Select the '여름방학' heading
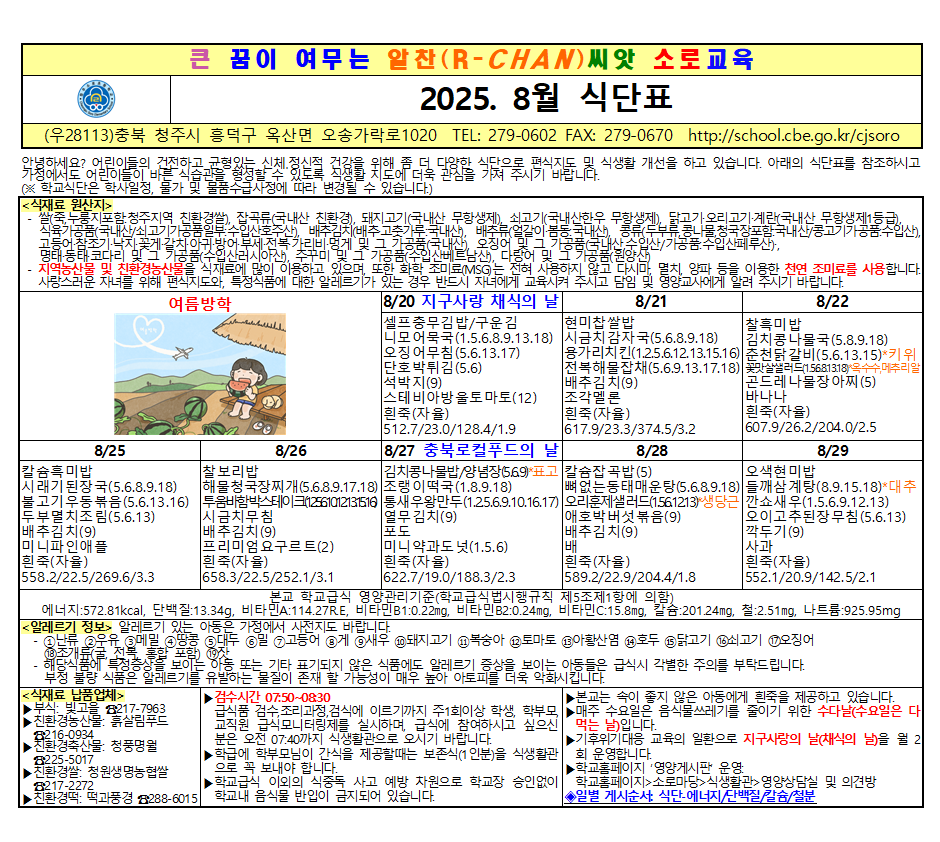Image resolution: width=940 pixels, height=842 pixels. [200, 303]
